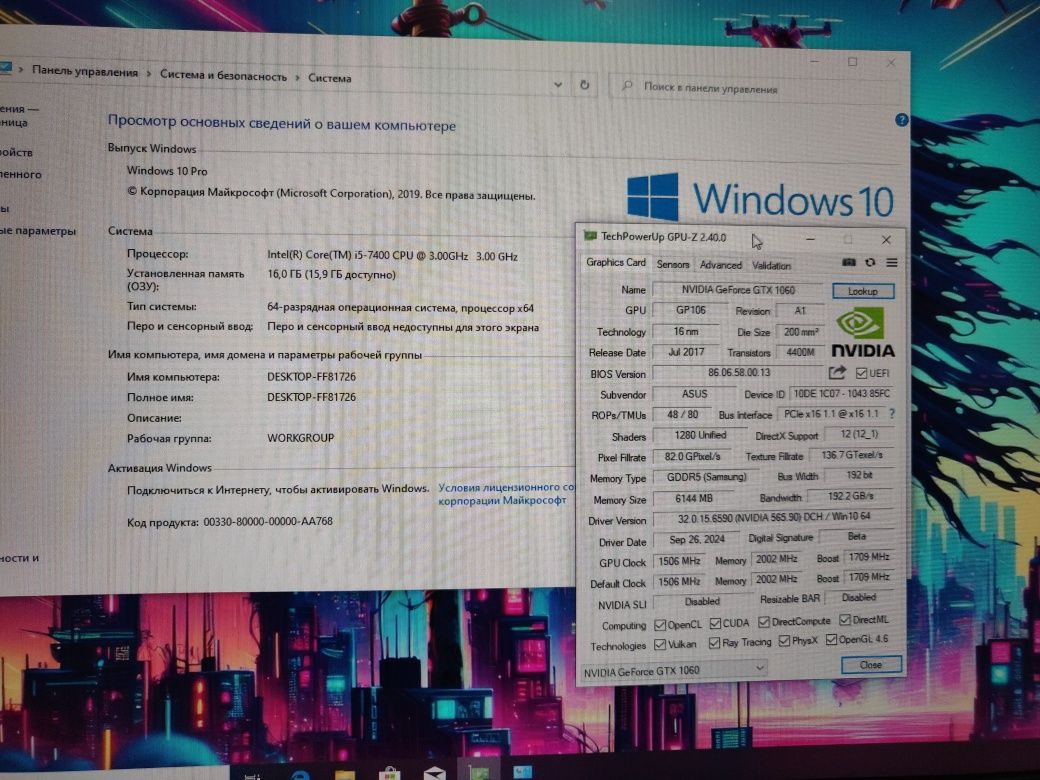Go to Система и безопасность breadcrumb

[x=224, y=76]
